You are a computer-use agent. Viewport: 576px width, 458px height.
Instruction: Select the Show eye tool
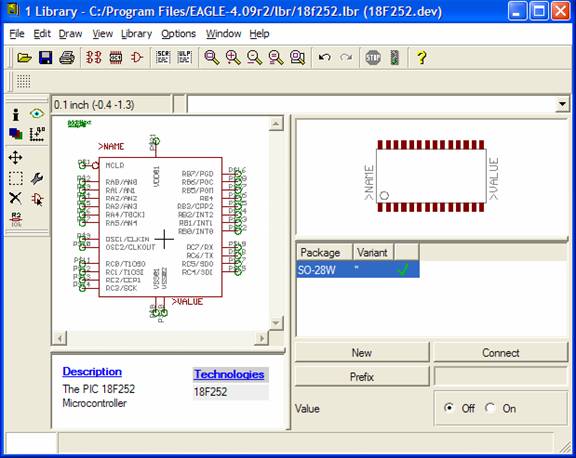click(37, 113)
